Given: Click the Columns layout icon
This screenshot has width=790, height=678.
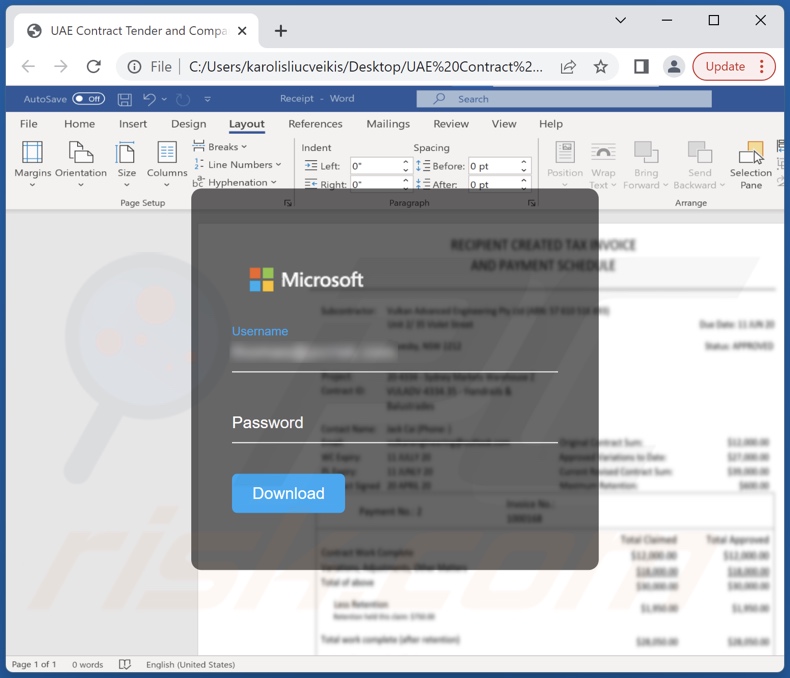Looking at the screenshot, I should [167, 153].
